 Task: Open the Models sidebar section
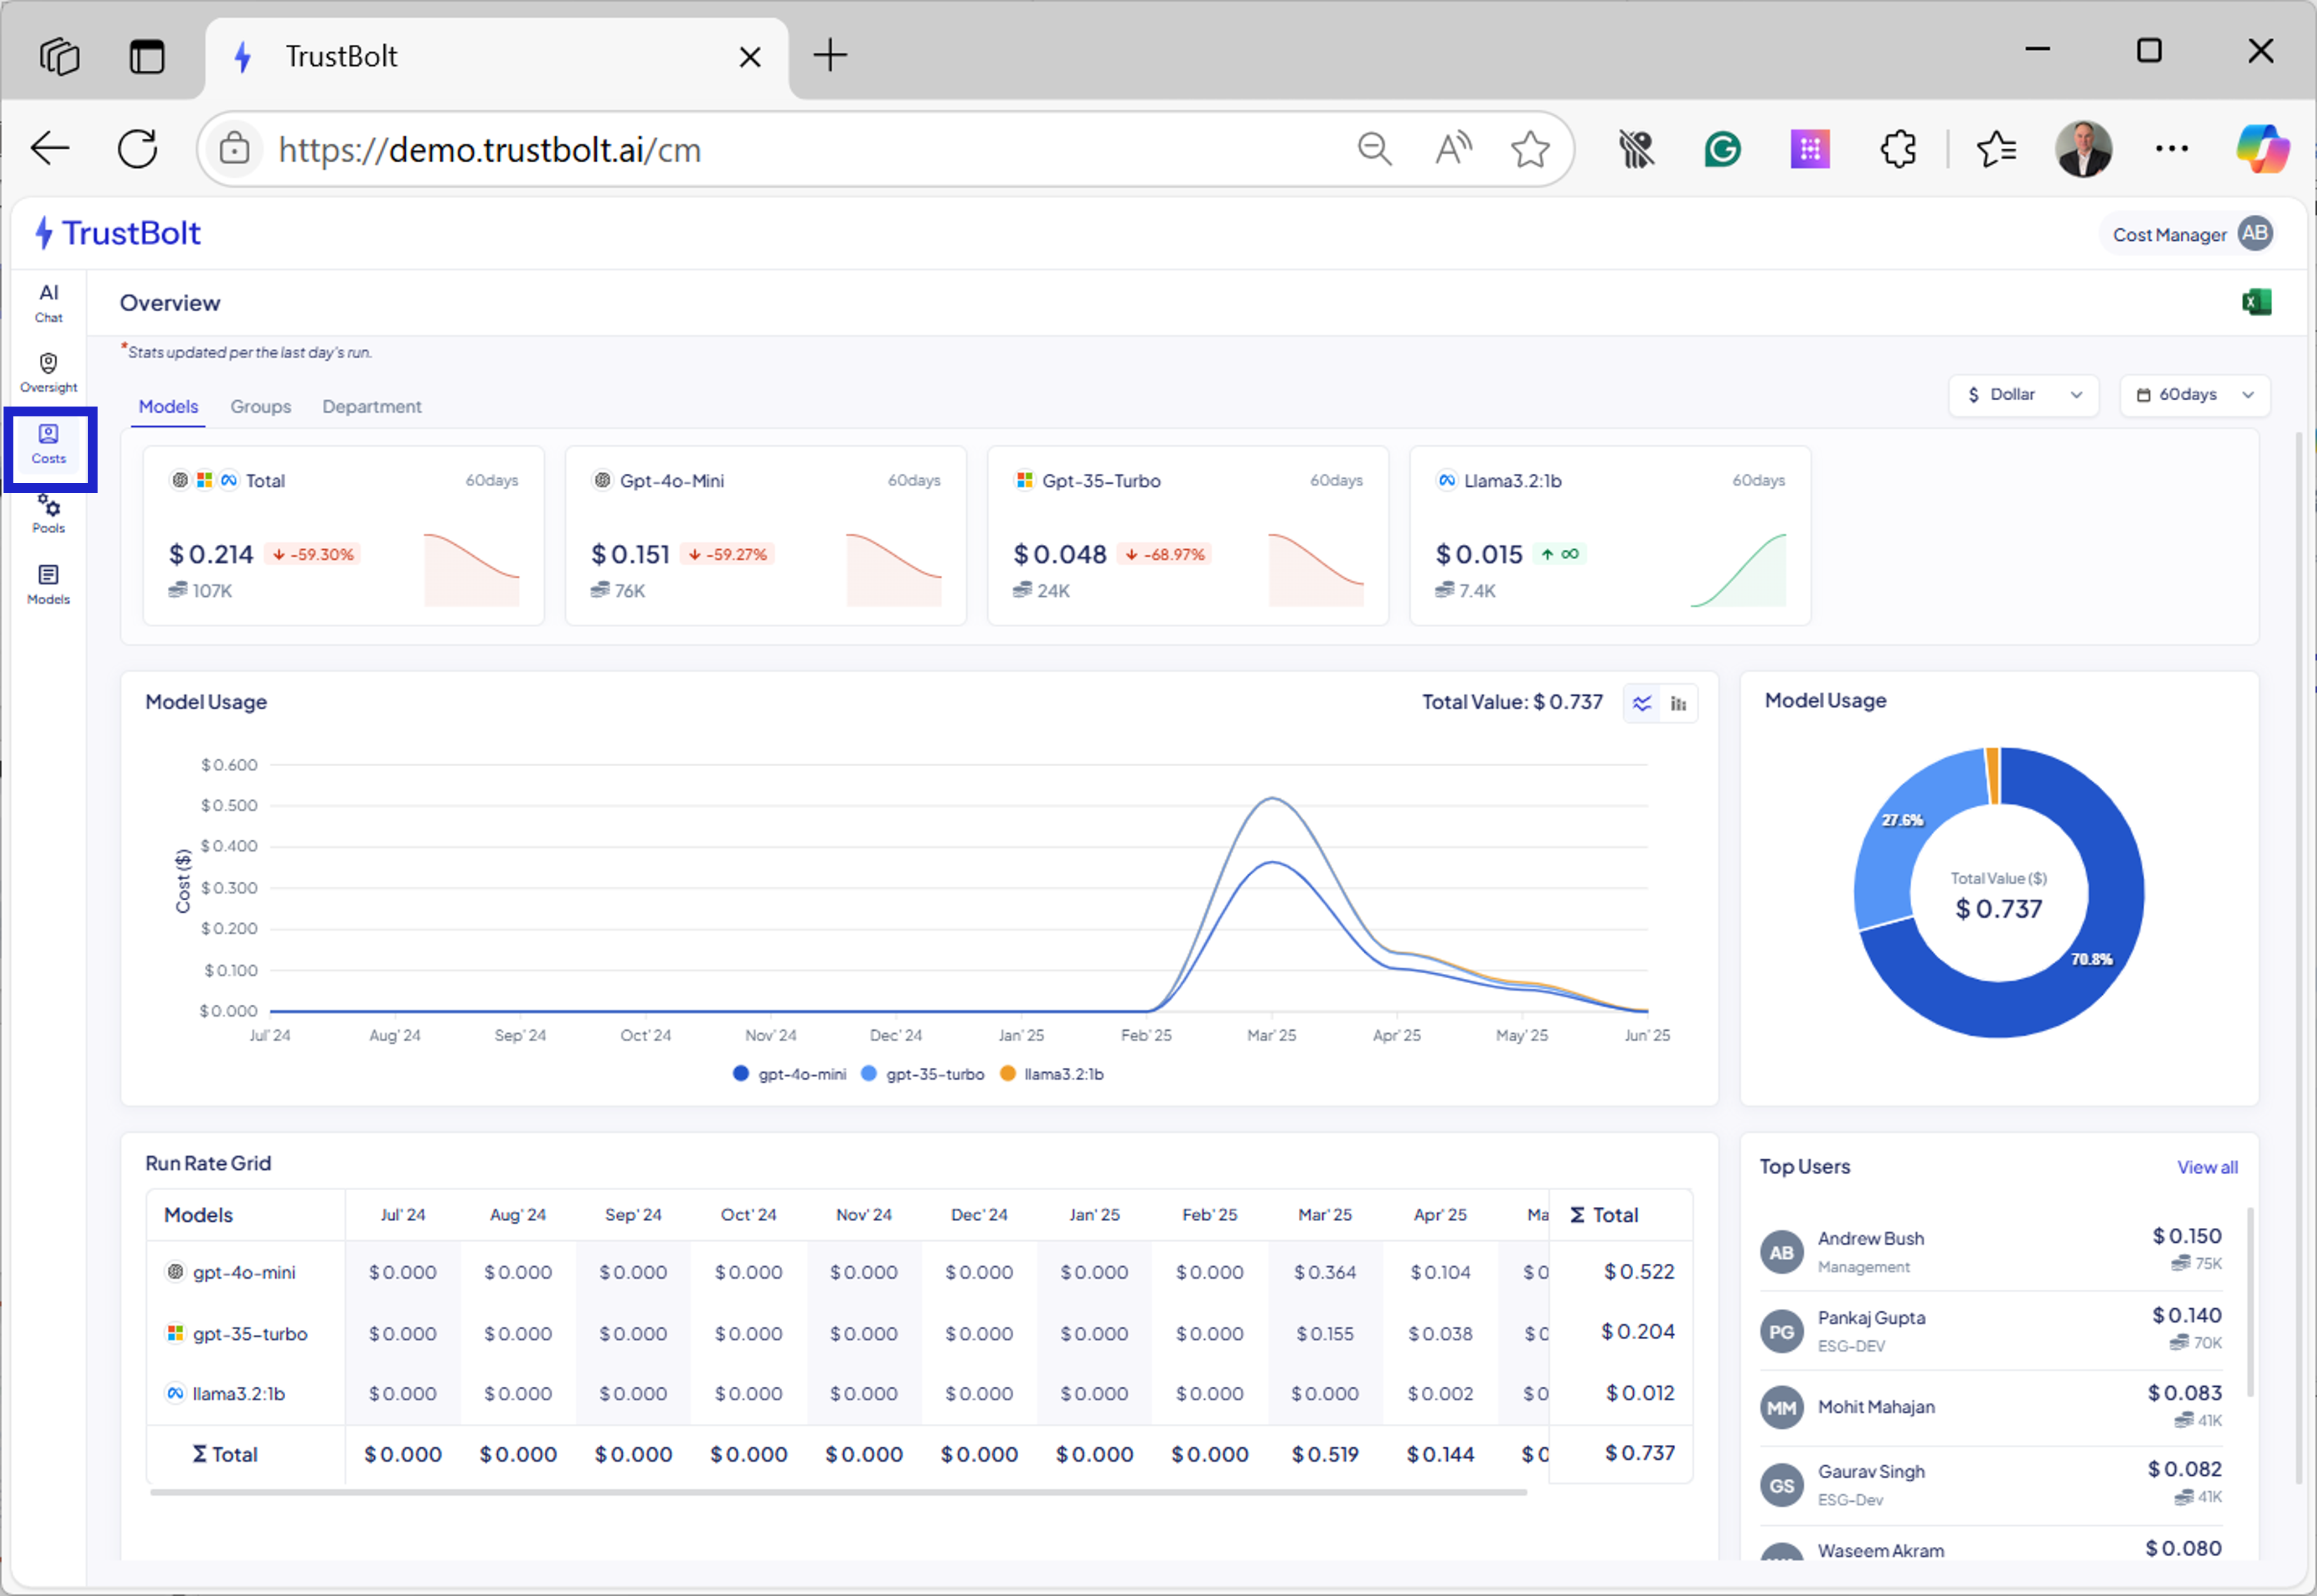48,585
